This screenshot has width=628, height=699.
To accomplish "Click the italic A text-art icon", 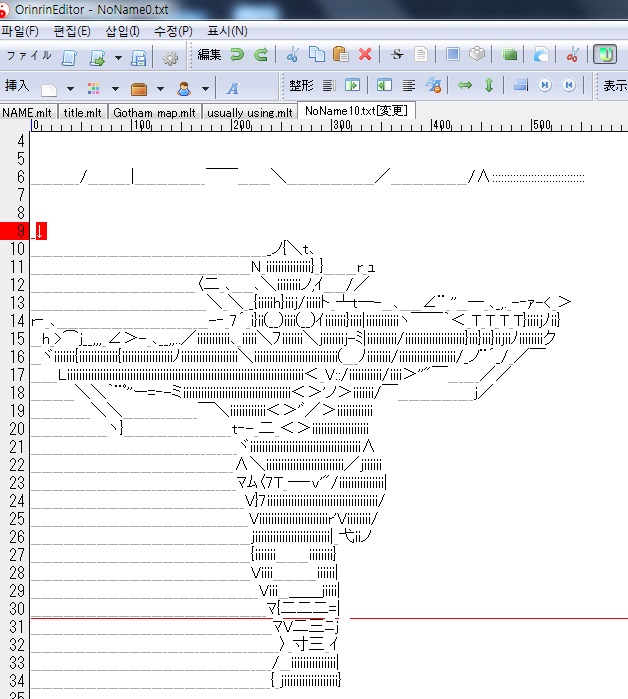I will (x=232, y=87).
